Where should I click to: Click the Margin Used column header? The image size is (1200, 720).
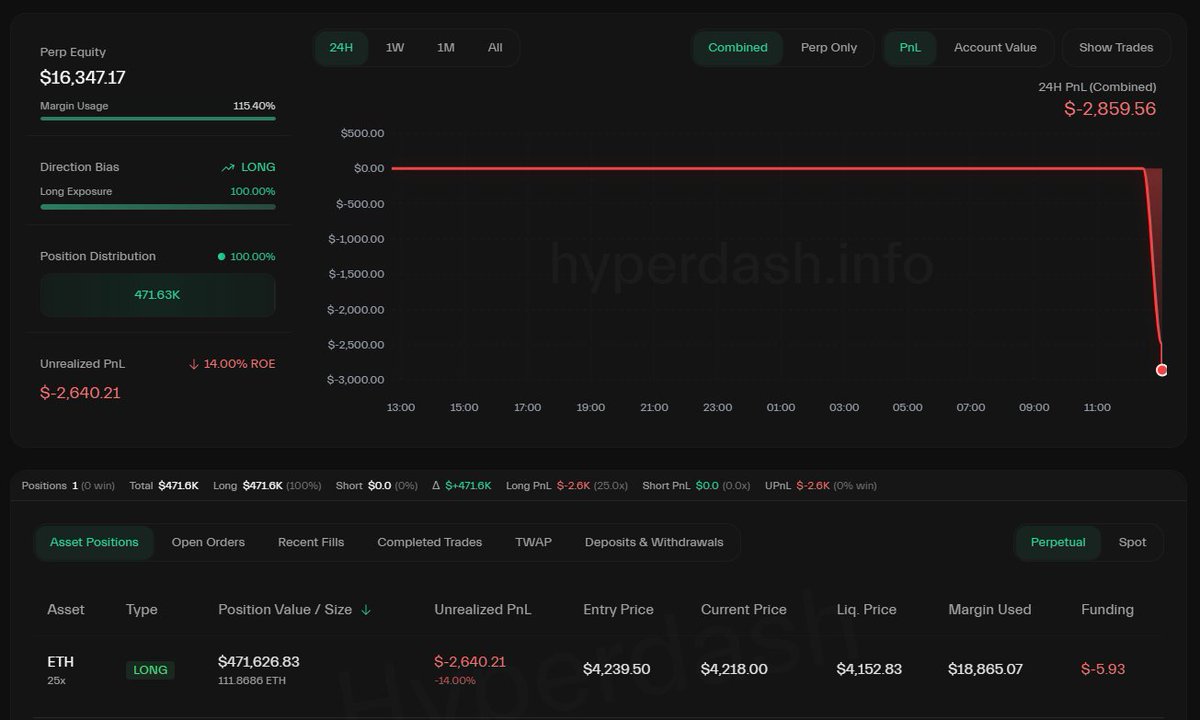pyautogui.click(x=990, y=609)
